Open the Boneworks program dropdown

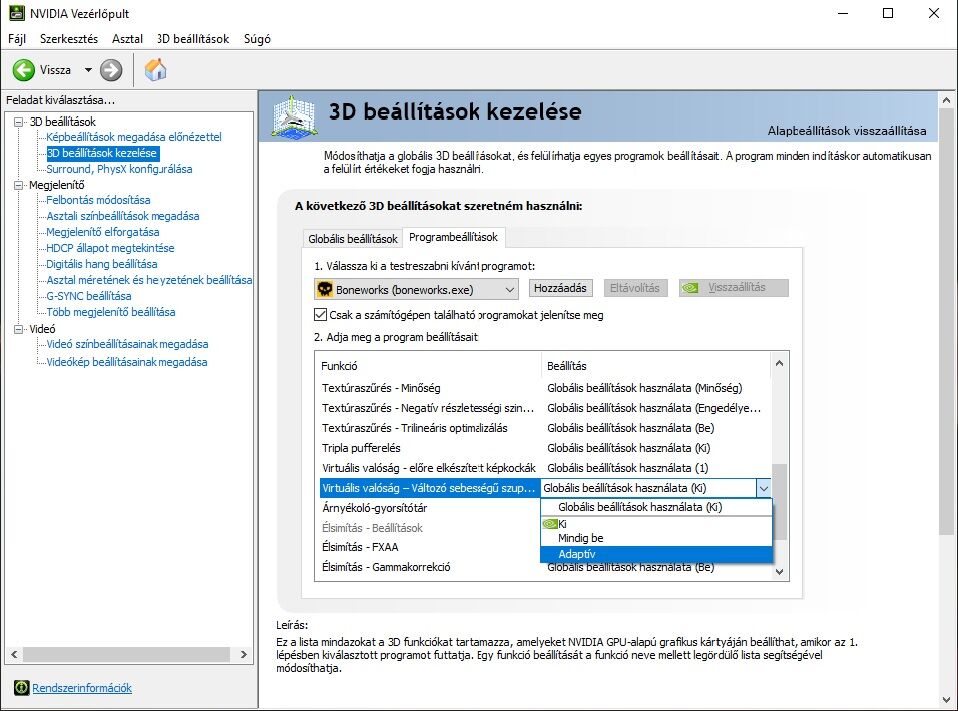coord(416,290)
